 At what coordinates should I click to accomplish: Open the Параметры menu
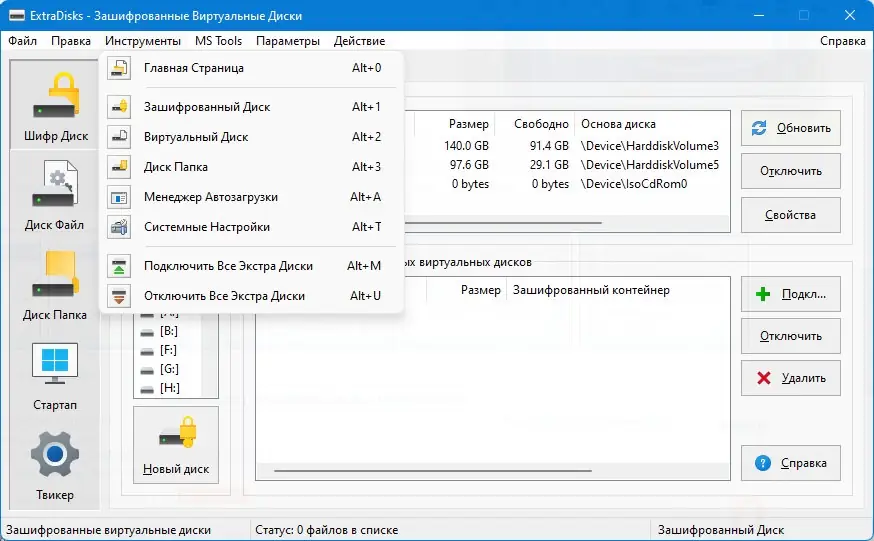point(288,41)
